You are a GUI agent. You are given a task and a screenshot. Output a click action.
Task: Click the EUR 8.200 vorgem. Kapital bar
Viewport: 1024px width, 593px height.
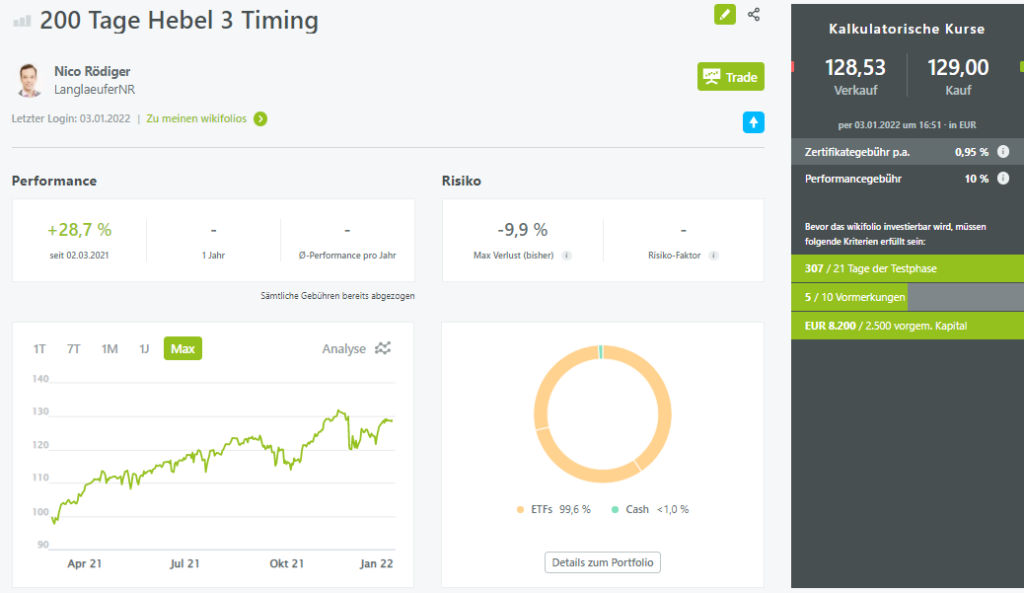pos(907,326)
